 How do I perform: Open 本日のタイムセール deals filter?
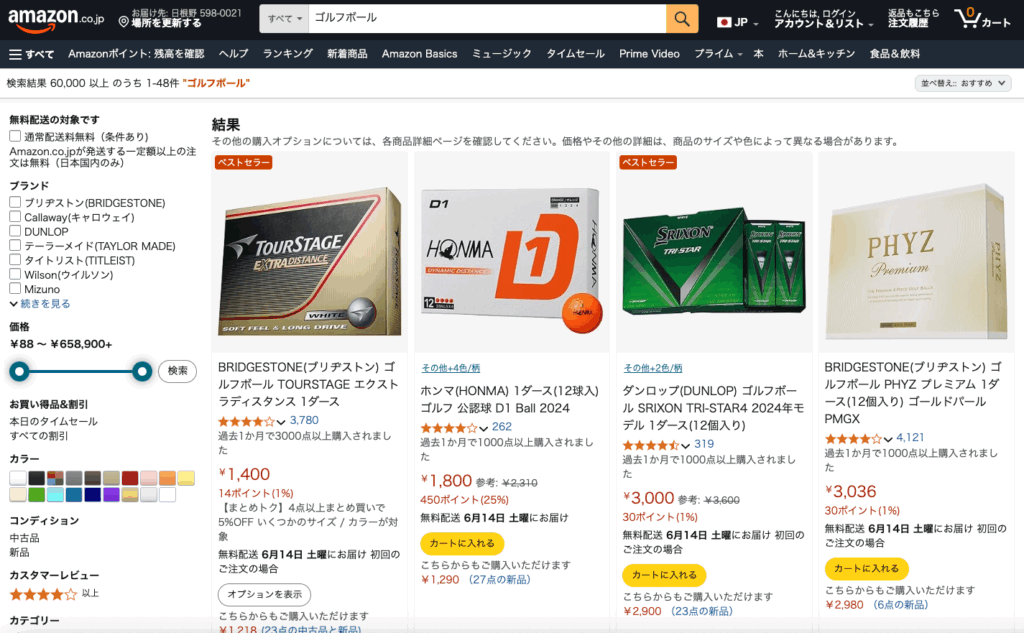click(53, 422)
